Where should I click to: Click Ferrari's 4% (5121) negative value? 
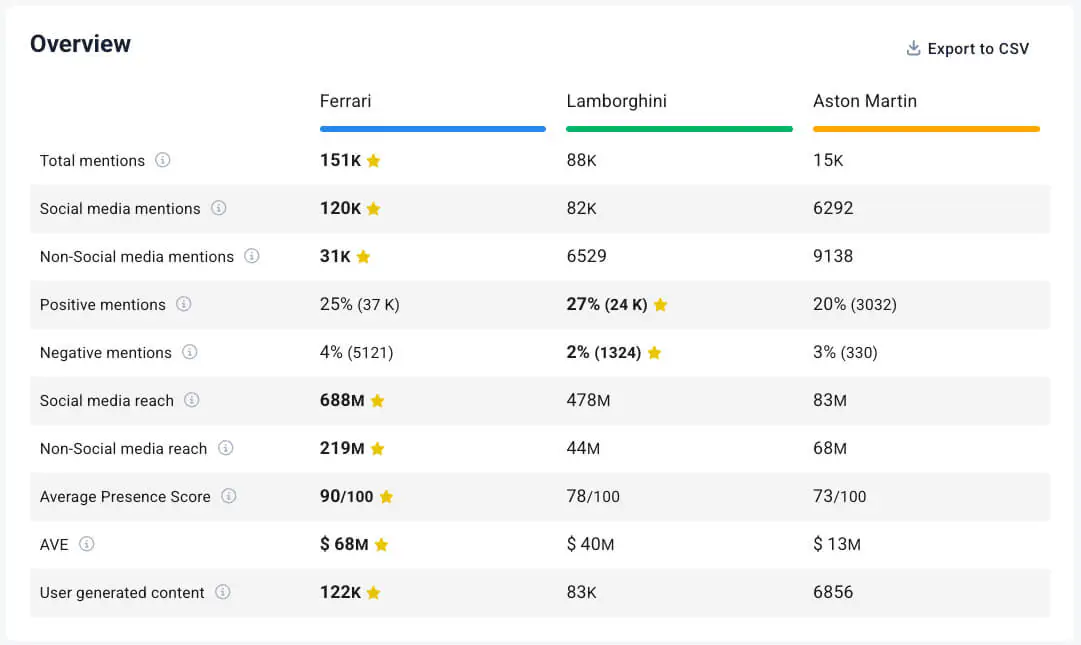pos(356,353)
